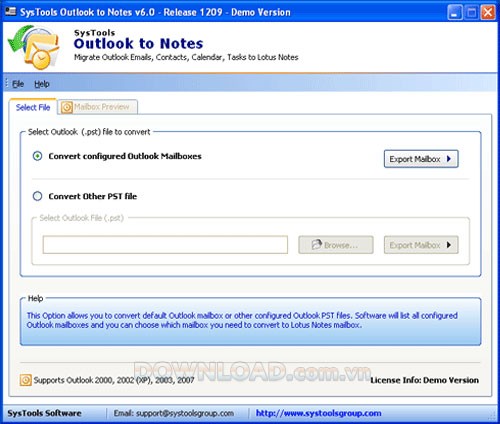Screen dimensions: 500x424
Task: Click the Mailbox Preview tab icon
Action: pos(67,107)
